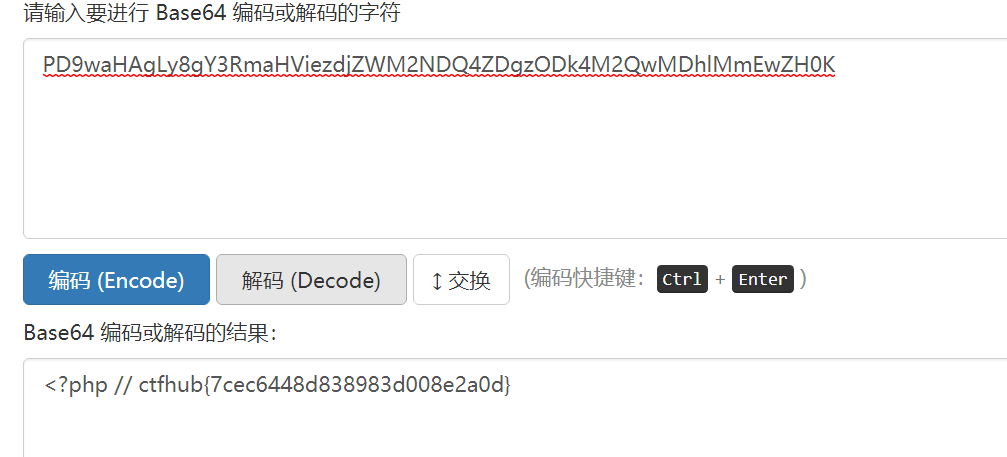The width and height of the screenshot is (1007, 457).
Task: Click the blue 编码 (Encode) button
Action: 116,279
